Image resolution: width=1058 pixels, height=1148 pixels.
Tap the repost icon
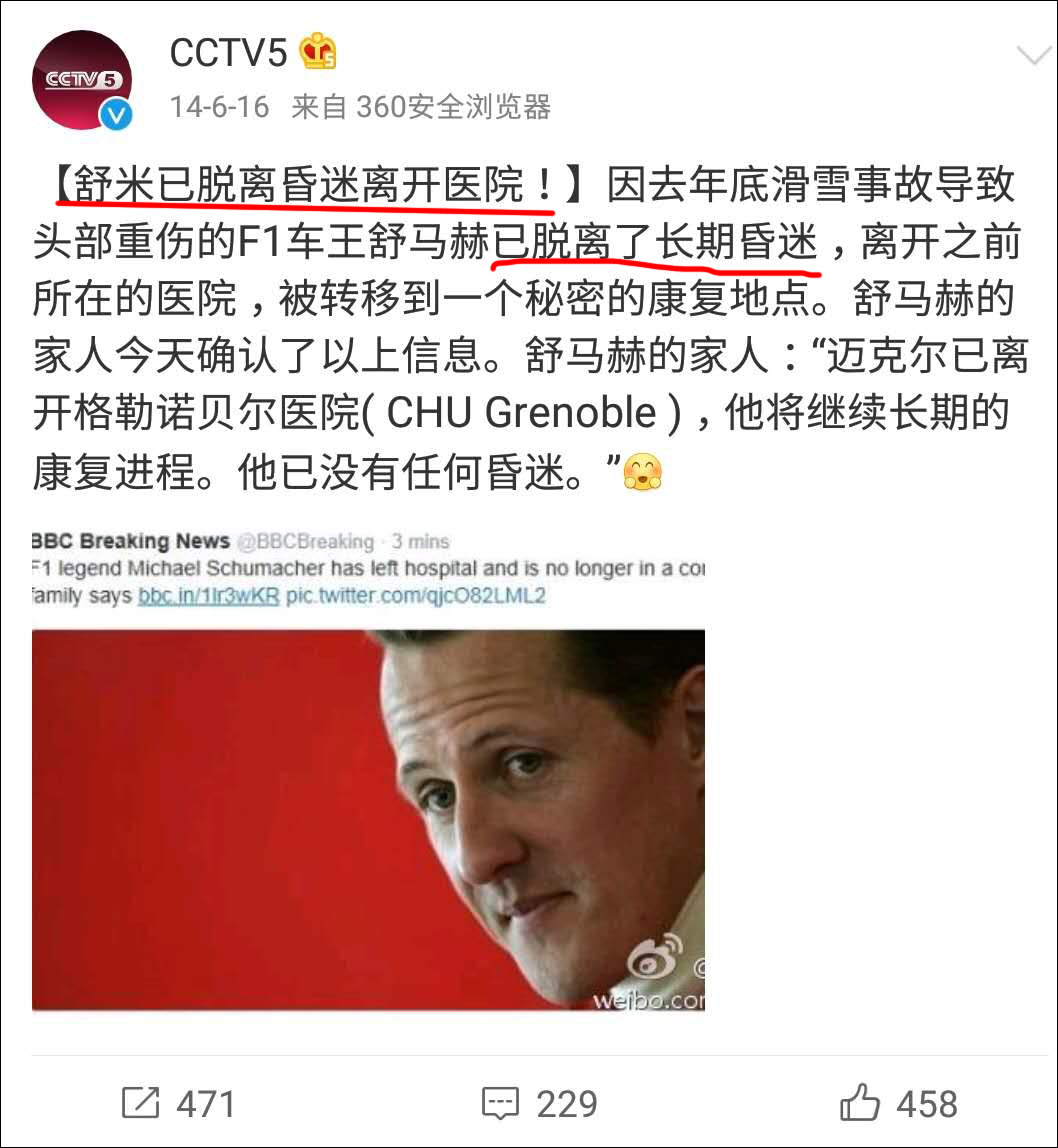(x=140, y=1103)
